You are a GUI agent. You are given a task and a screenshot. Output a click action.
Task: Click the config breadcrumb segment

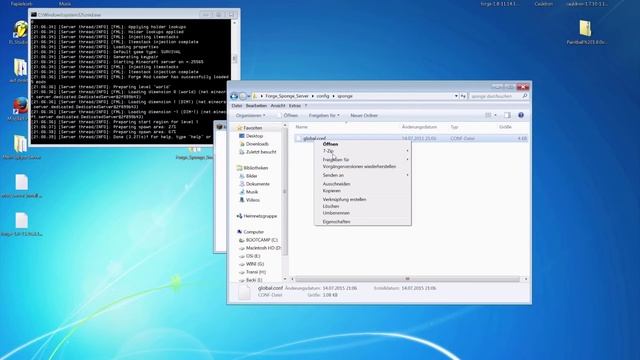tap(322, 96)
